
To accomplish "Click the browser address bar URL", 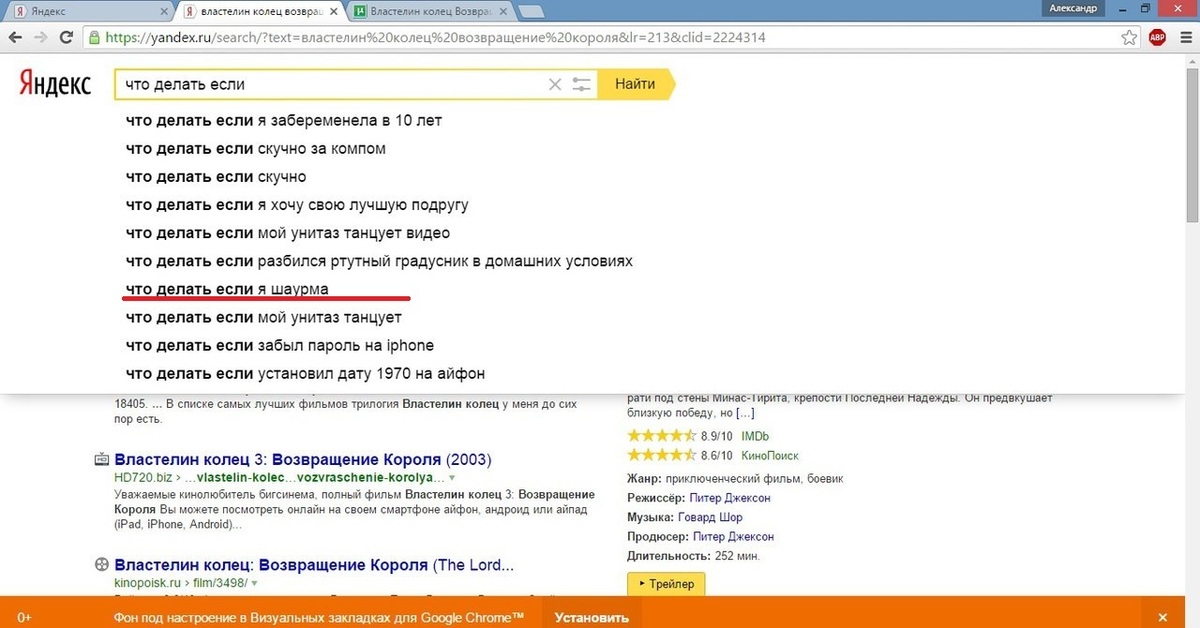I will point(435,38).
